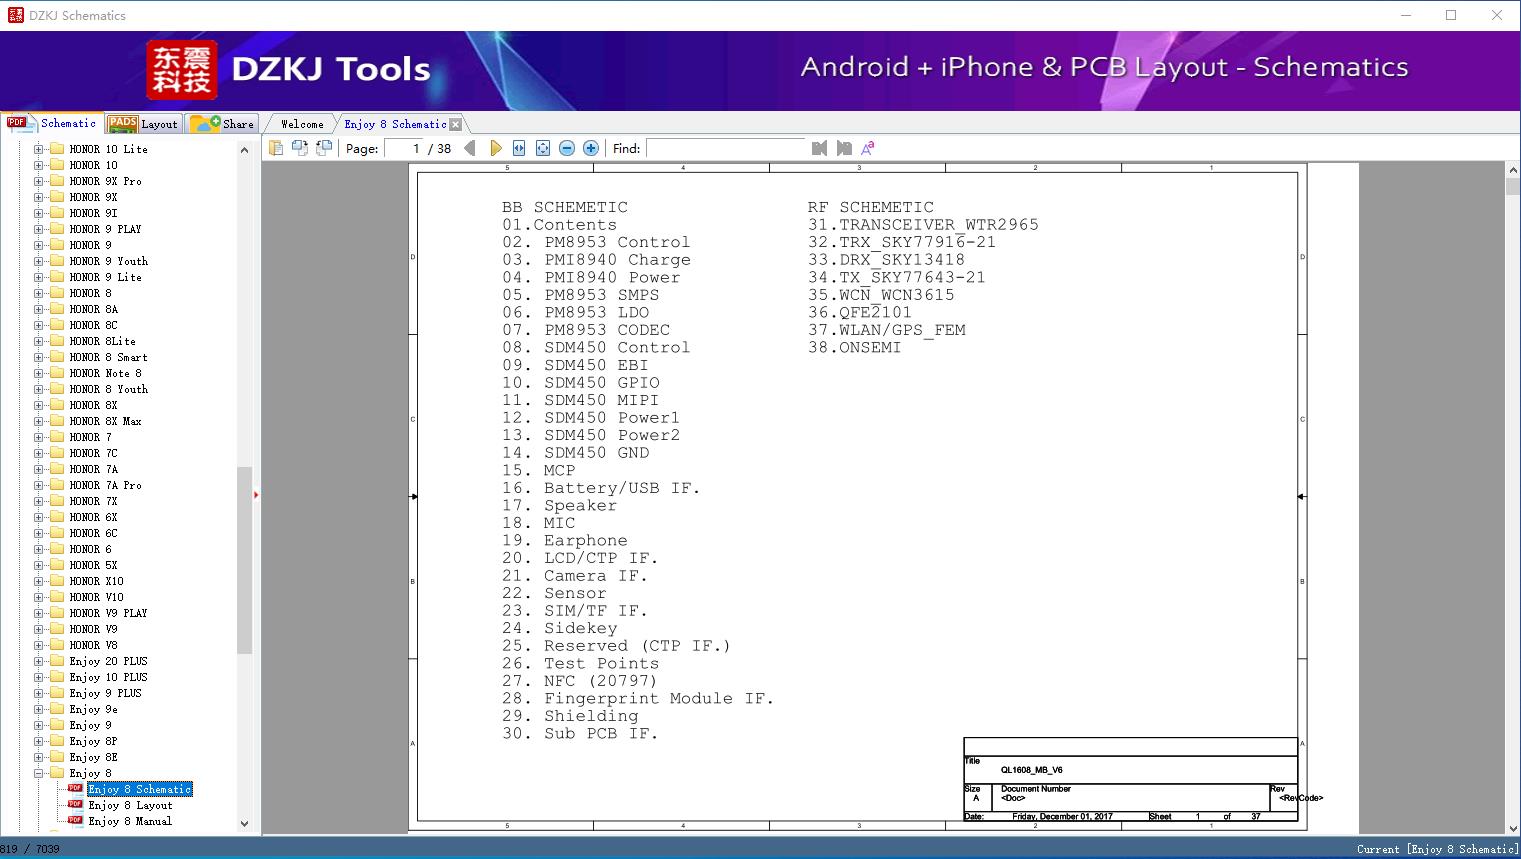Screen dimensions: 1521x859
Task: Go to the previous page arrow
Action: tap(470, 148)
